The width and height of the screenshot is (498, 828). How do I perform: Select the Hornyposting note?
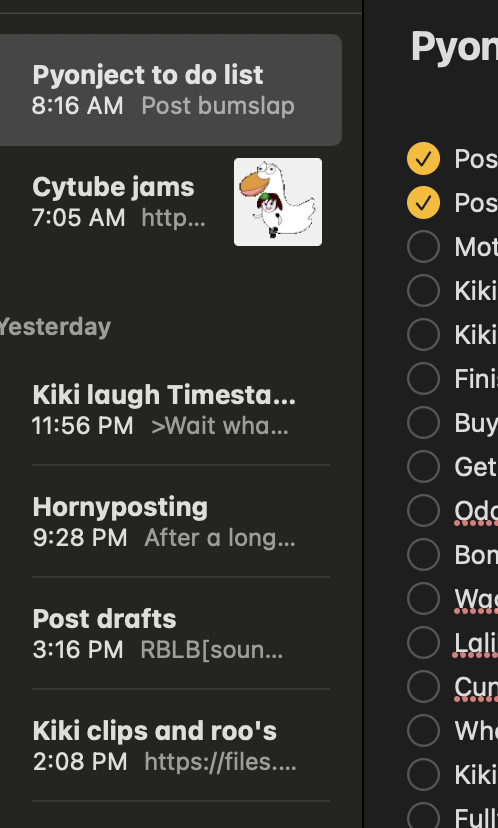coord(169,522)
